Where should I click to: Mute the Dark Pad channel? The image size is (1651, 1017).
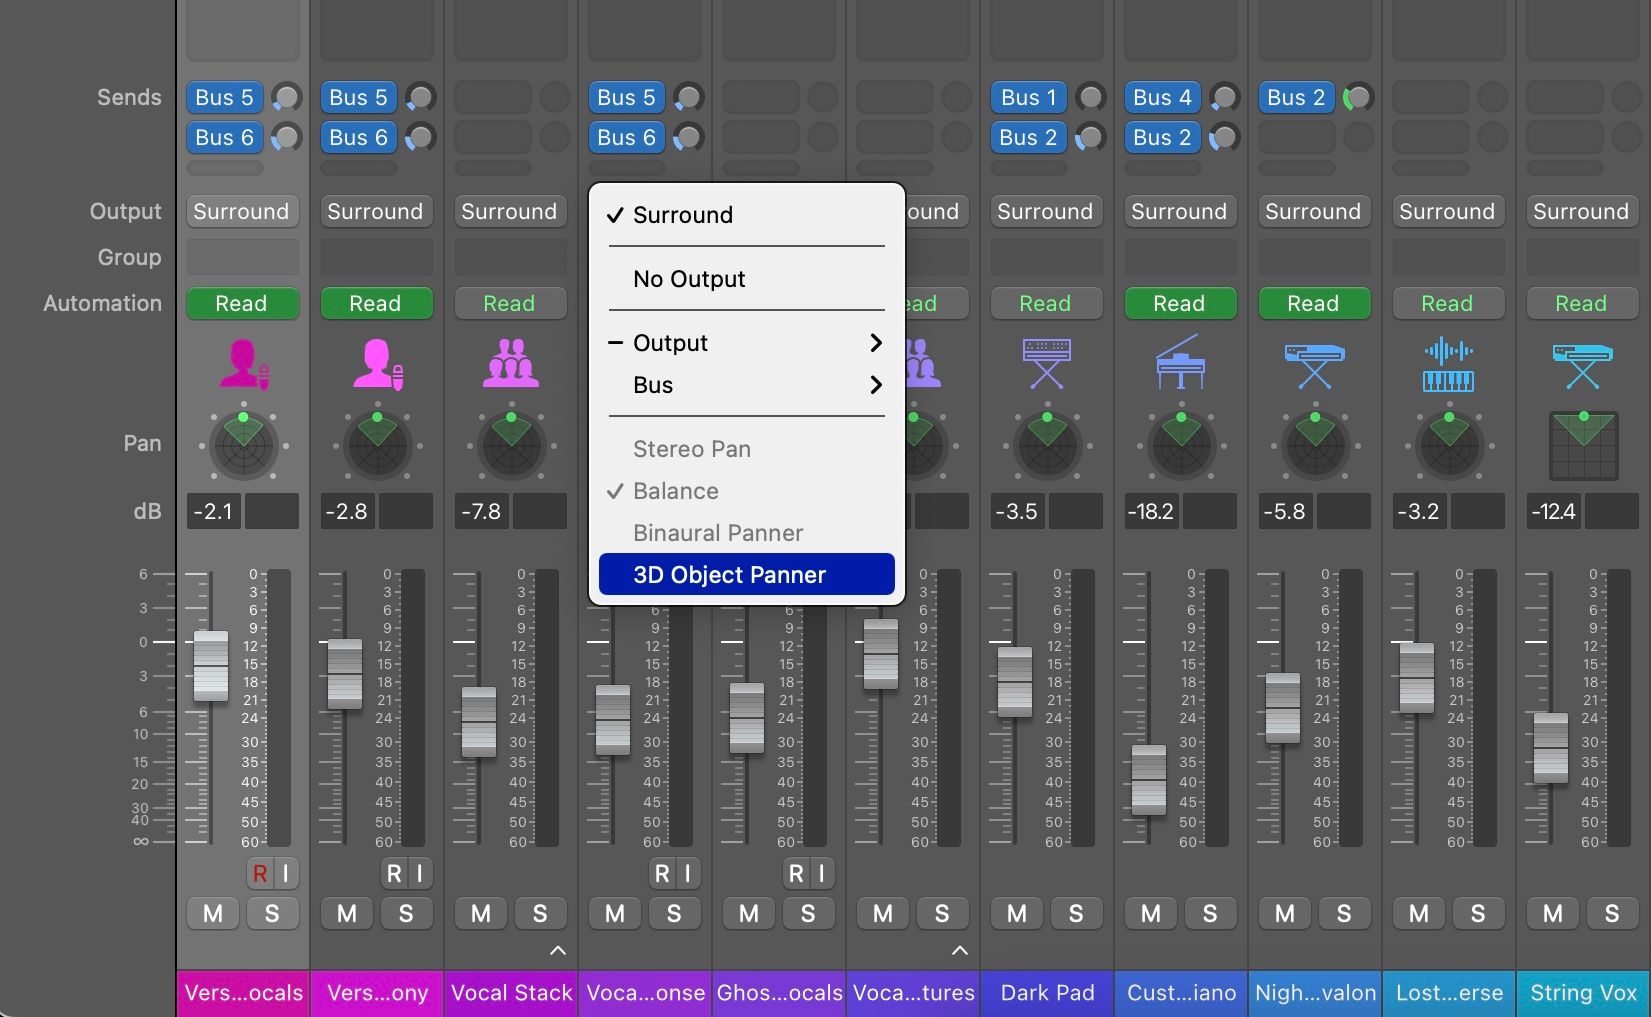point(1015,913)
